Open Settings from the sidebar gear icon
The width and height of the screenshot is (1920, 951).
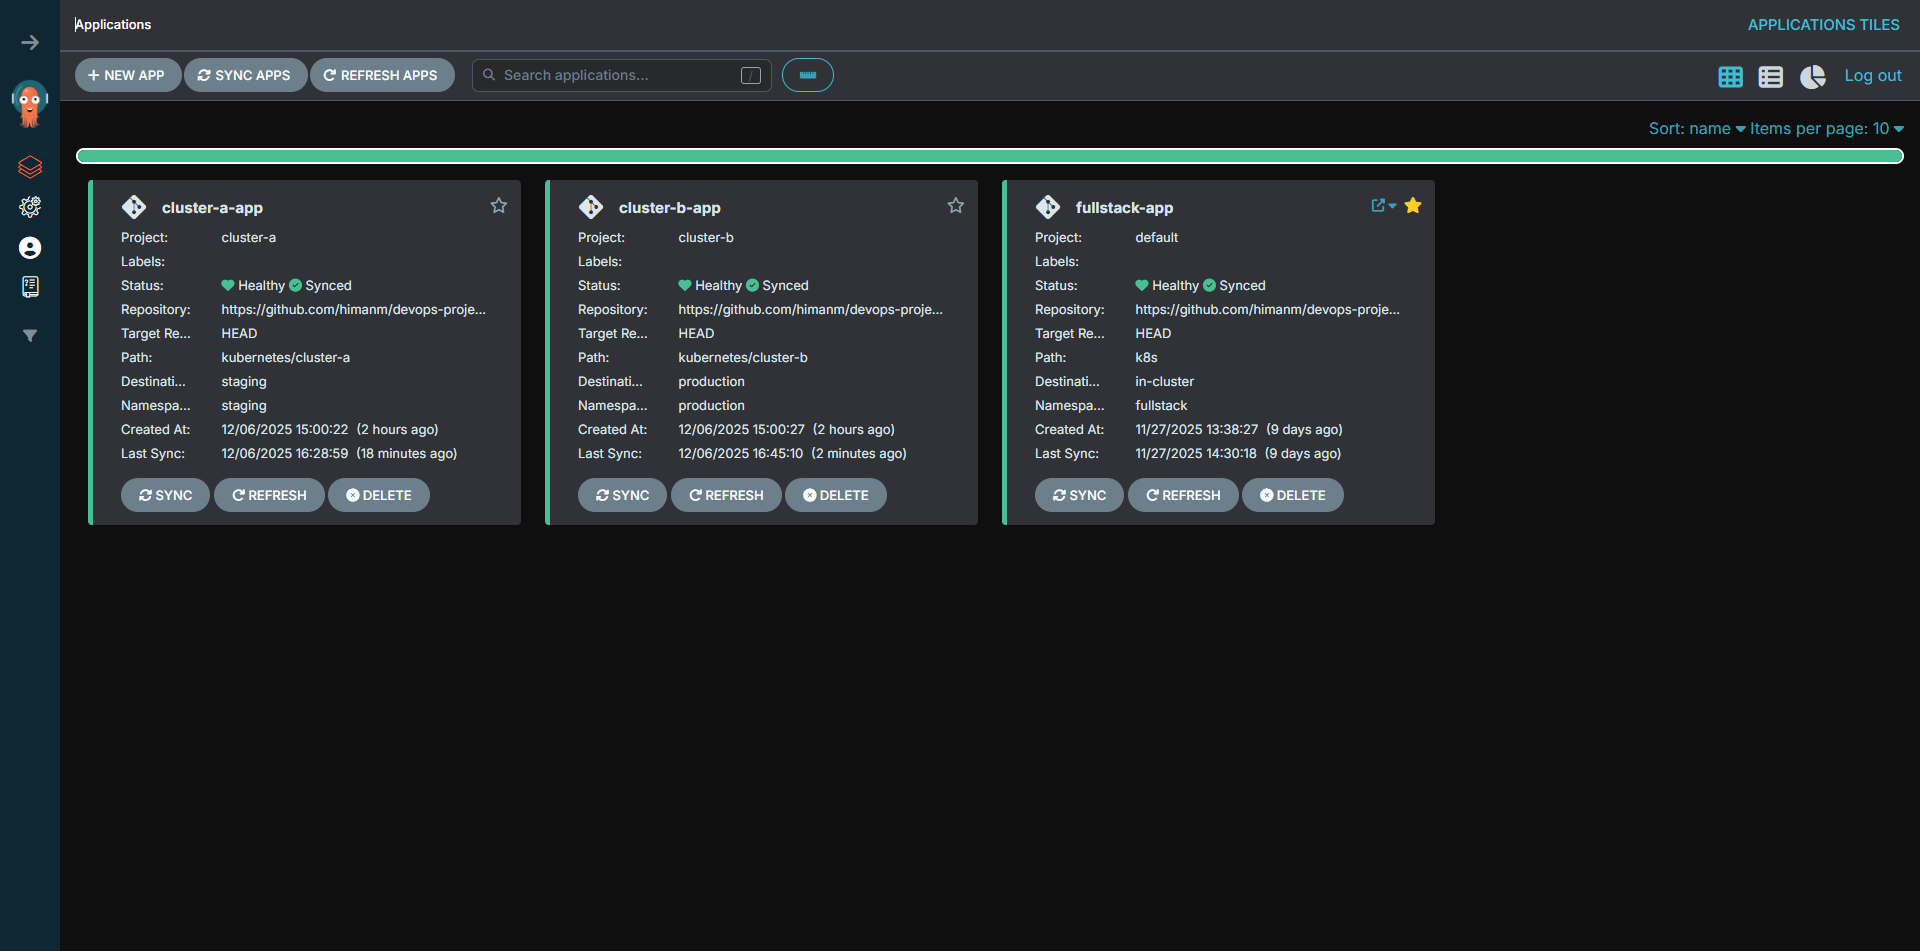30,207
